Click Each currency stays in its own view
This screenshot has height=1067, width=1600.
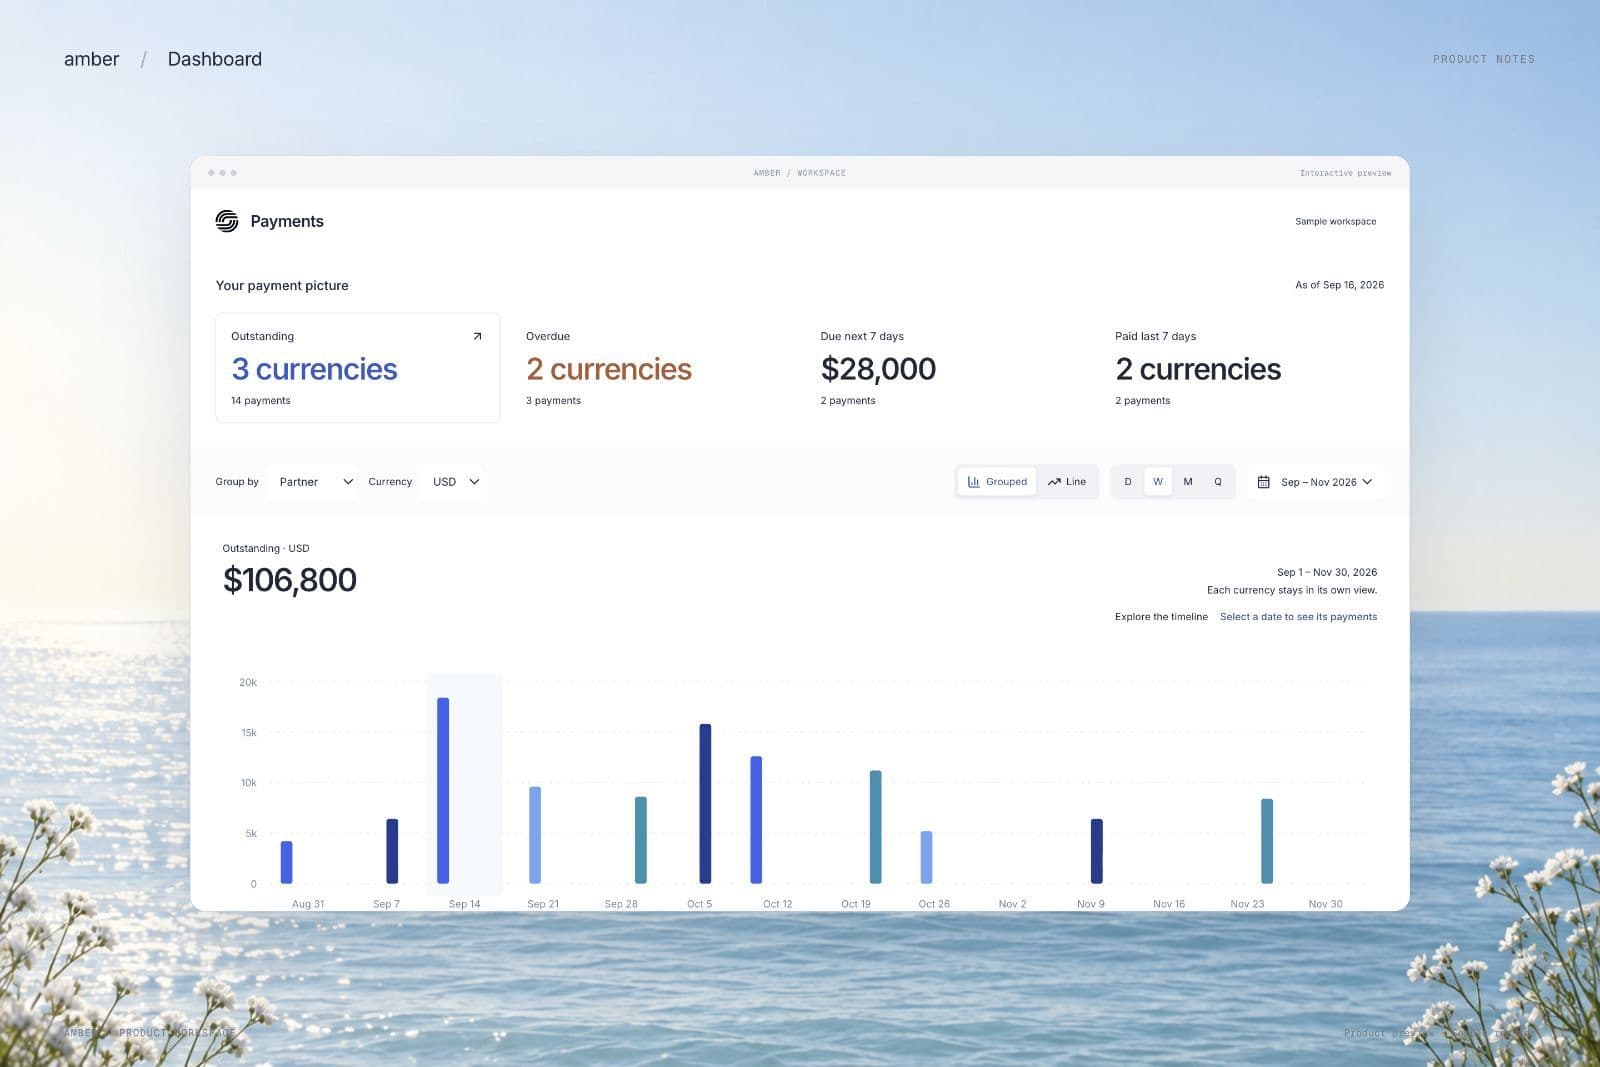click(1292, 590)
